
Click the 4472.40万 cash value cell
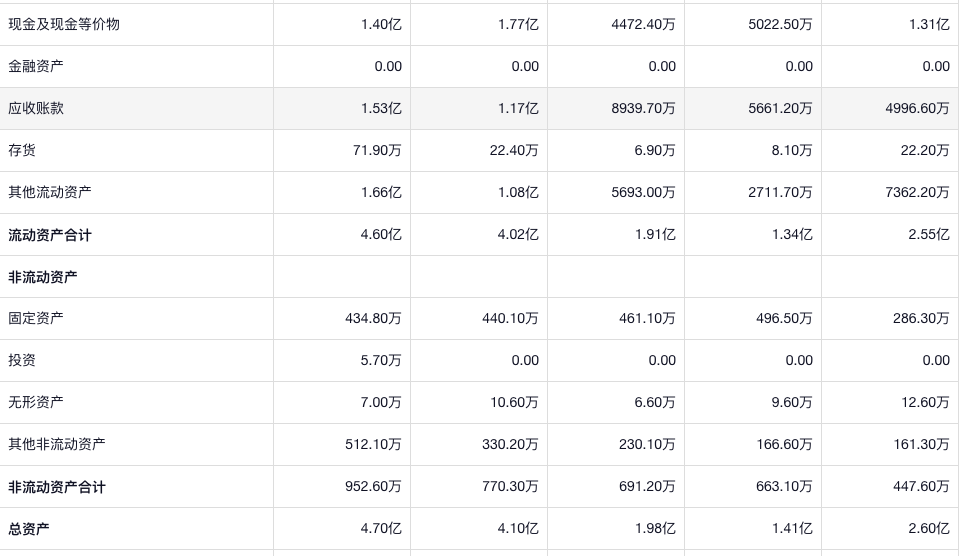coord(643,24)
